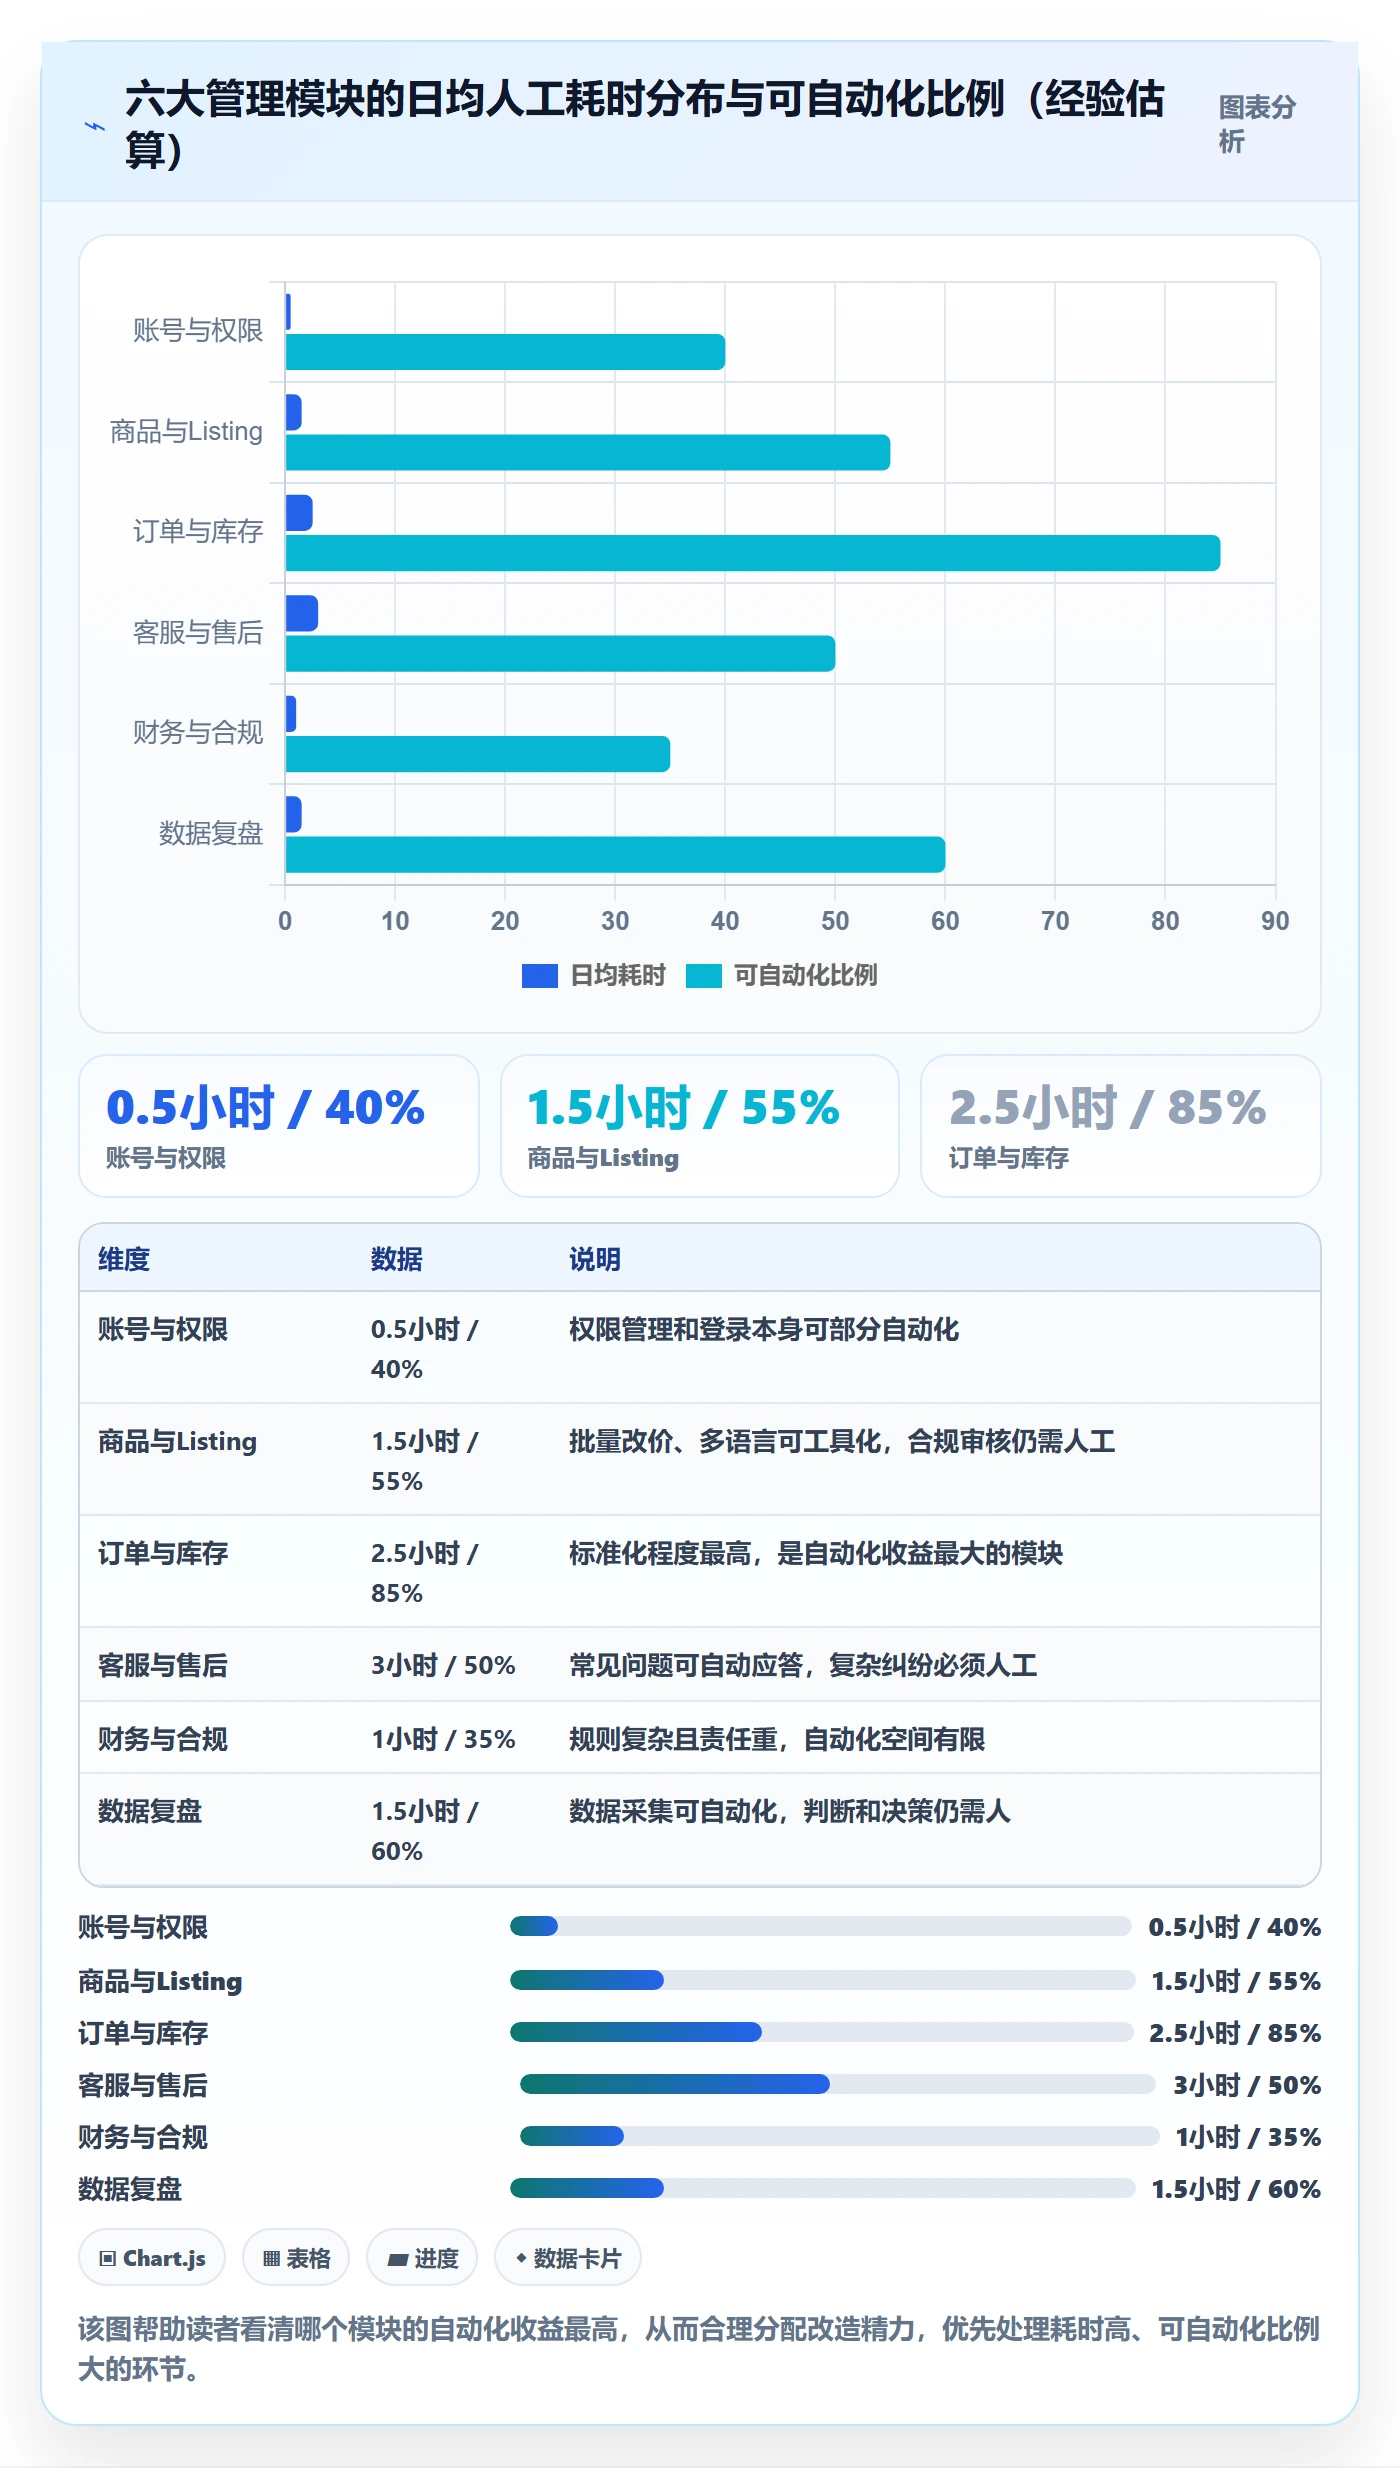Click the 数据 column header
The image size is (1400, 2468).
click(397, 1259)
